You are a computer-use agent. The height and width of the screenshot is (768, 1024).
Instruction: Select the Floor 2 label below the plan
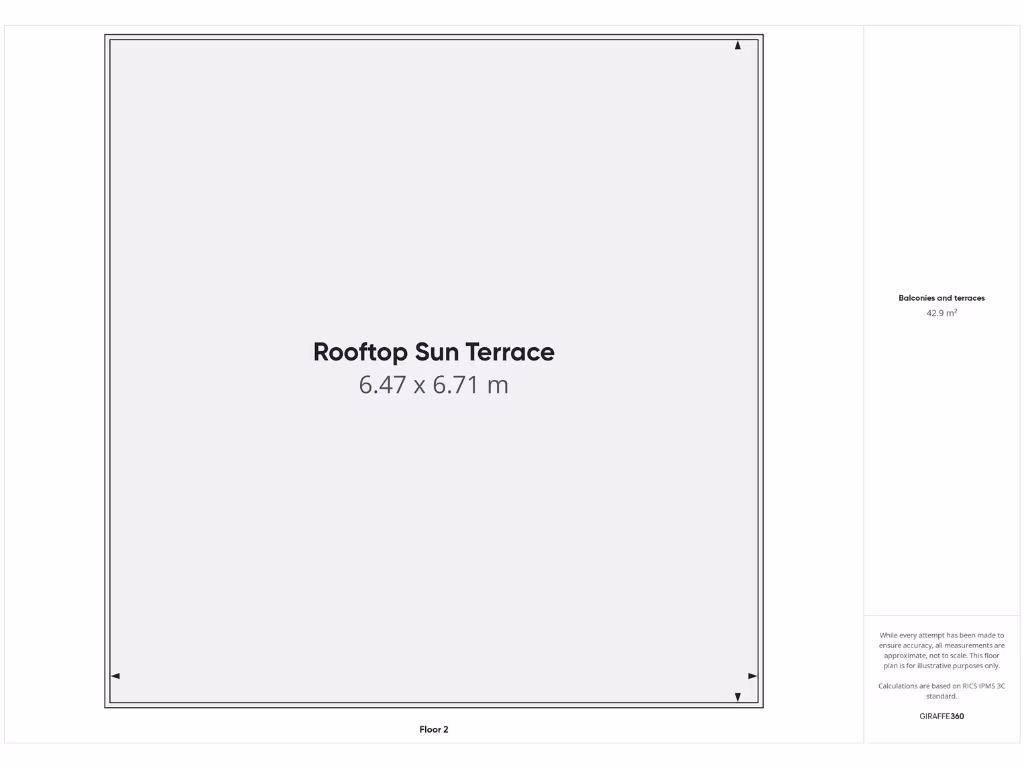[x=433, y=729]
